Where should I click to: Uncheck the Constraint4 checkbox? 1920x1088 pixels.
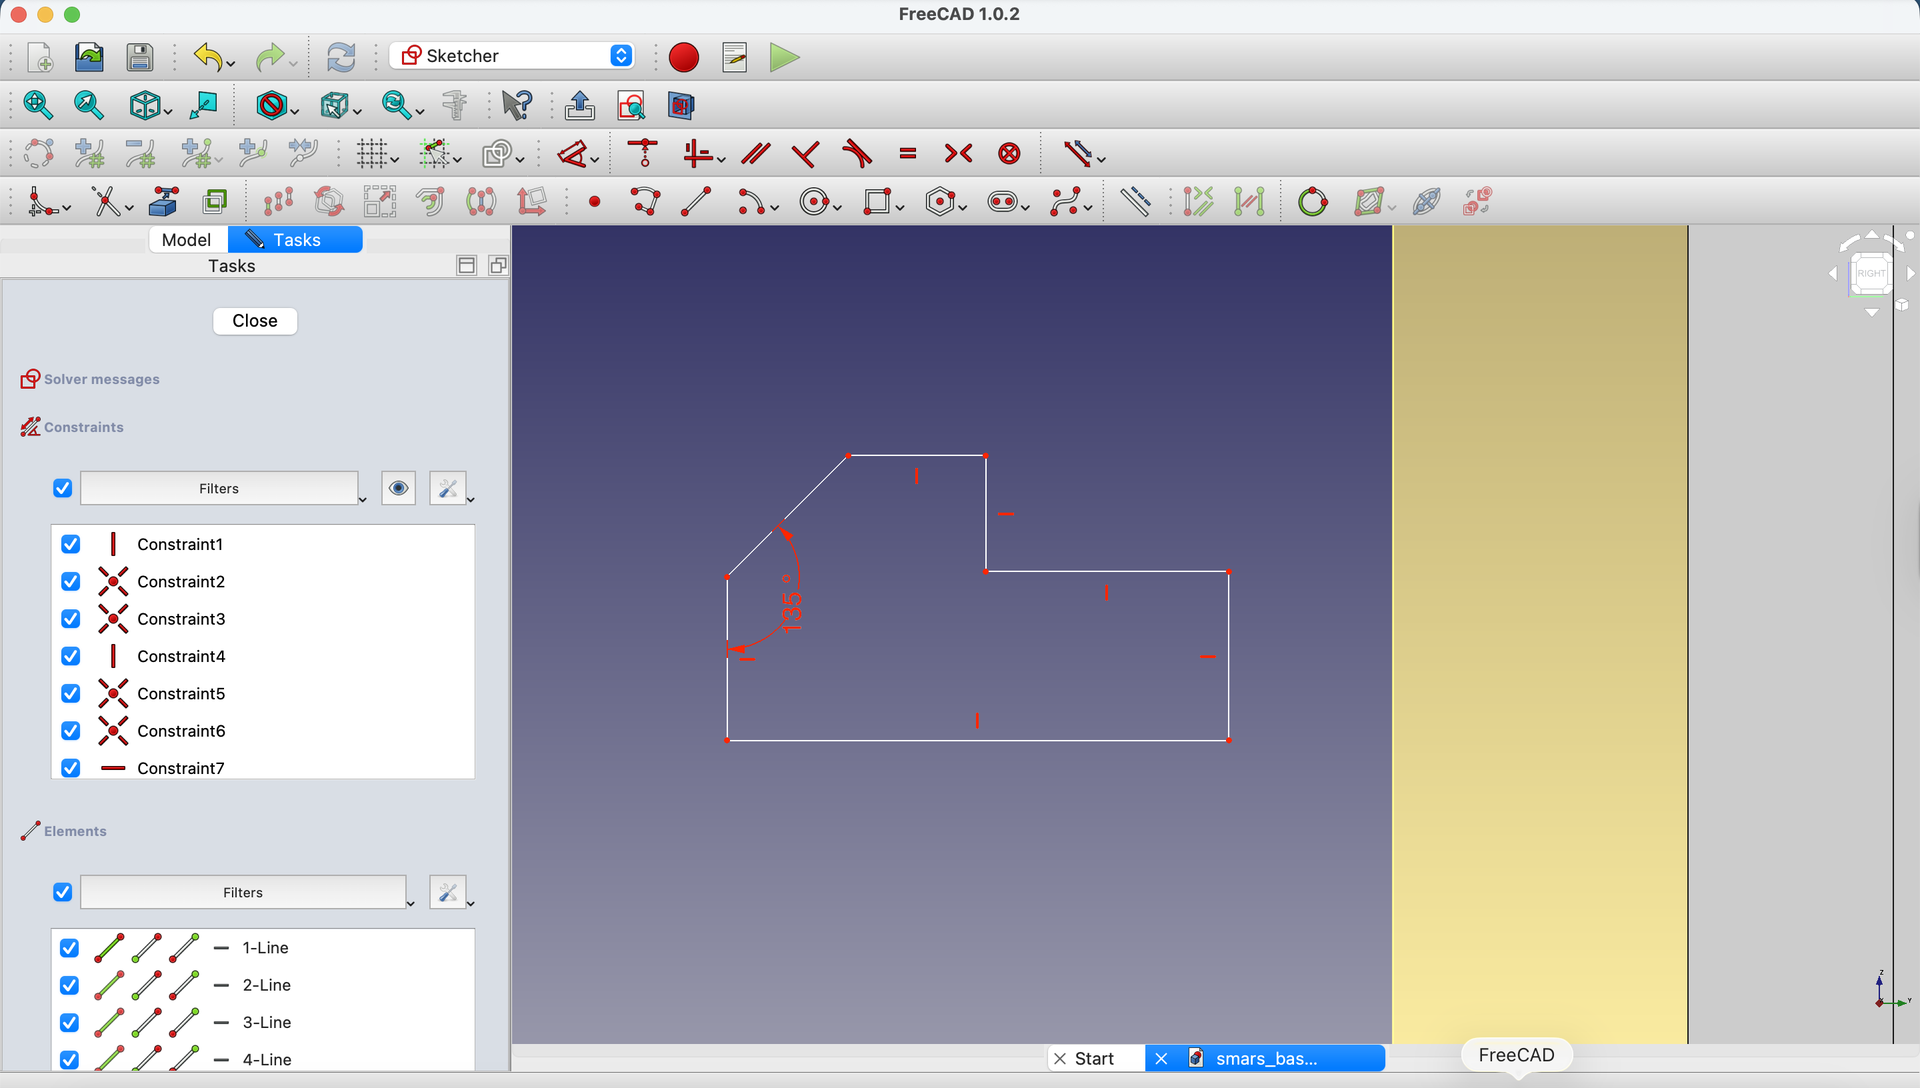click(71, 656)
